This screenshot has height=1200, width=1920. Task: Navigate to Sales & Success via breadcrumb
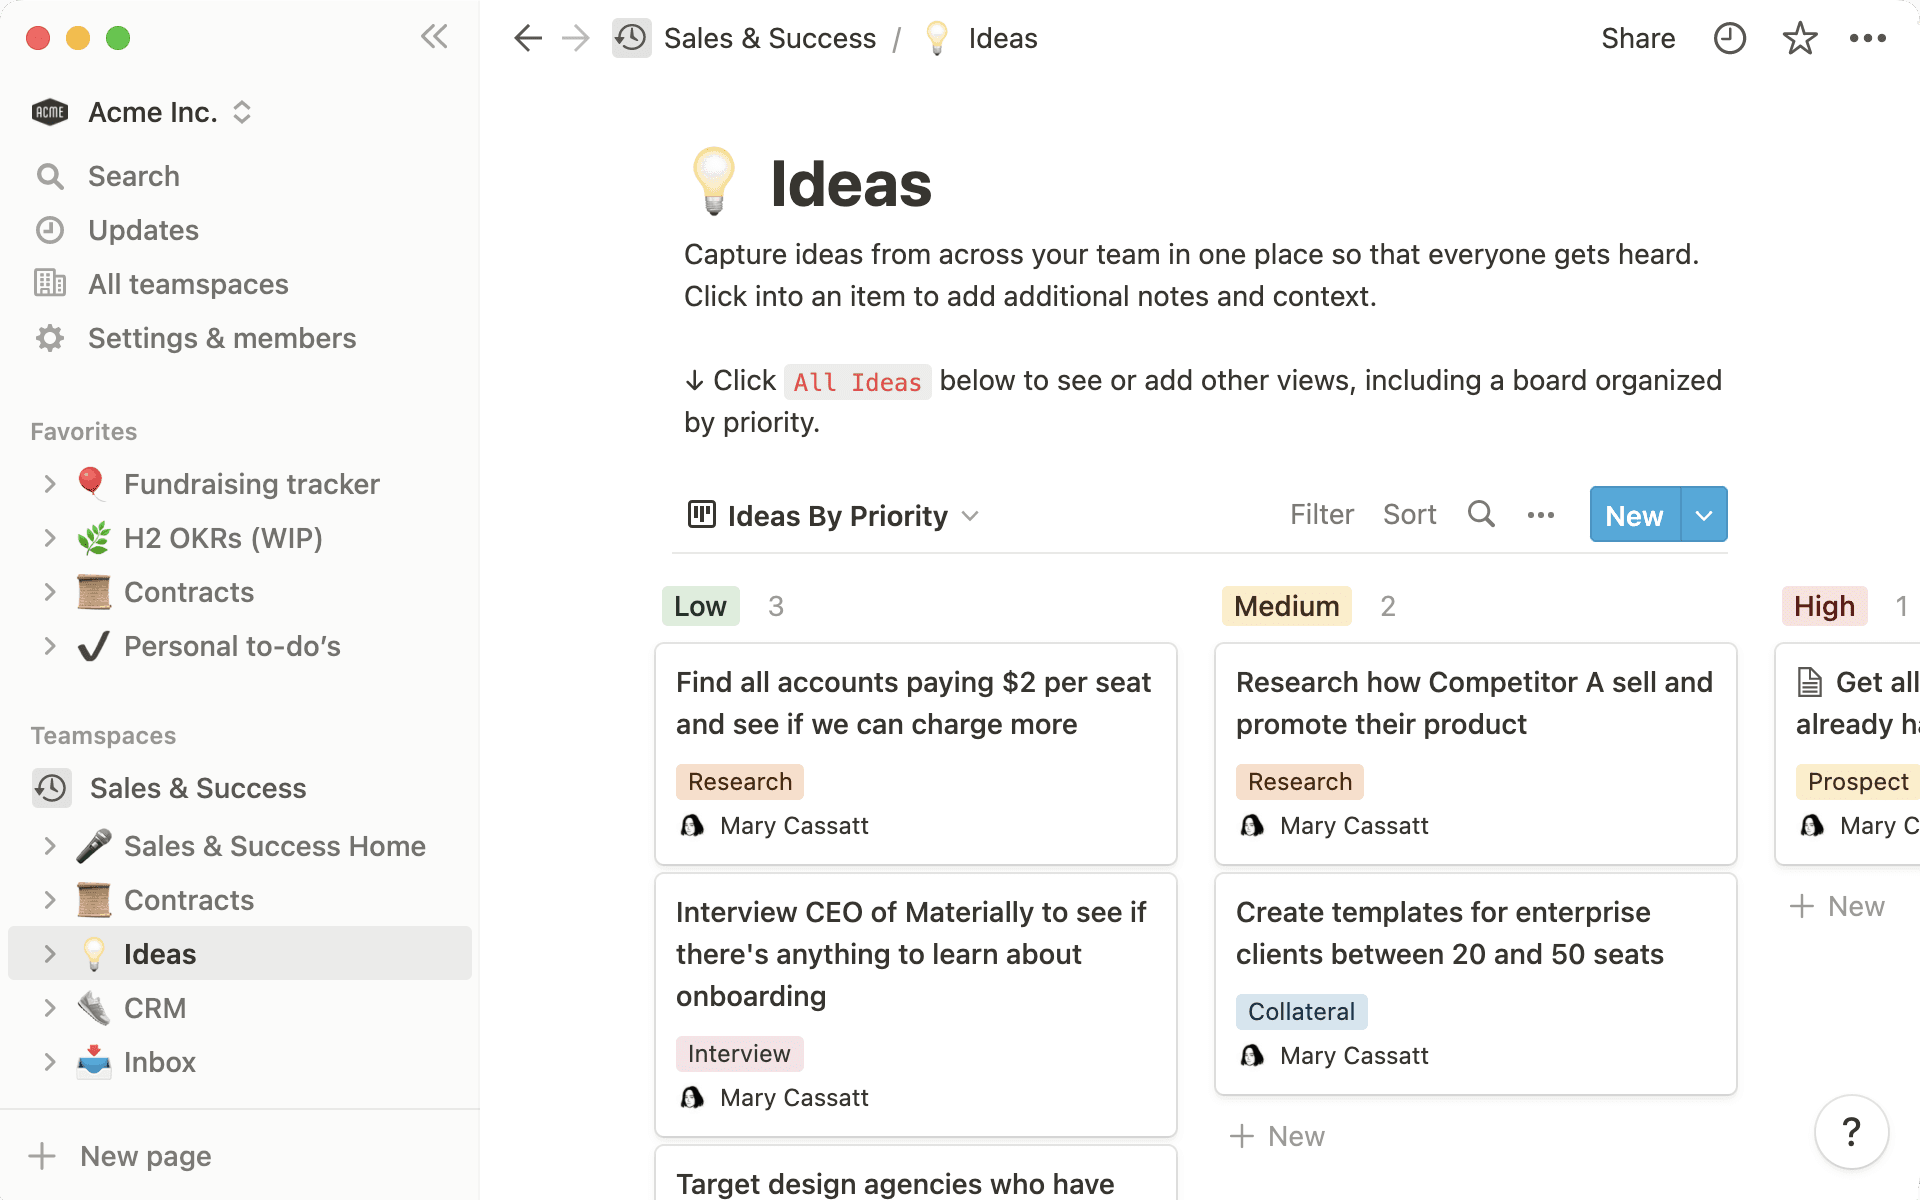pos(770,38)
